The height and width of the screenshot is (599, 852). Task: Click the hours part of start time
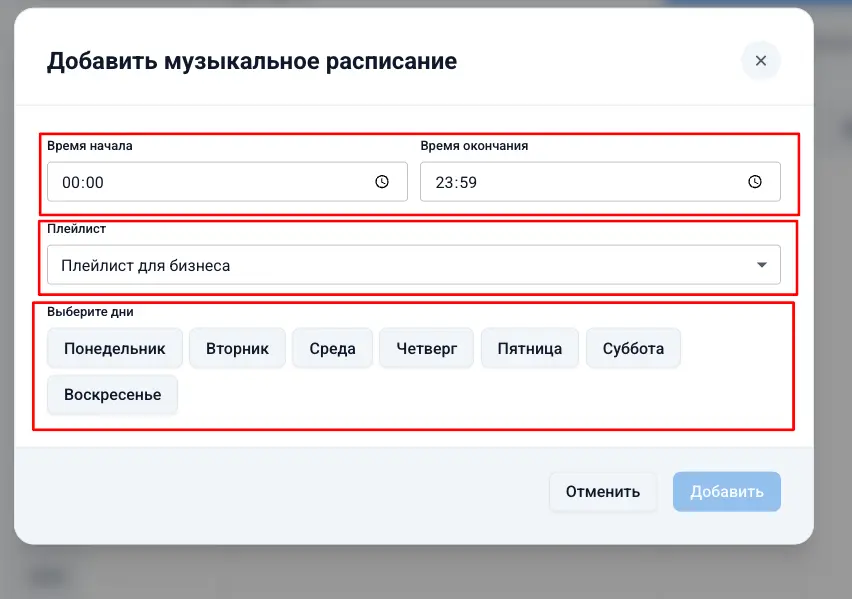click(x=70, y=183)
